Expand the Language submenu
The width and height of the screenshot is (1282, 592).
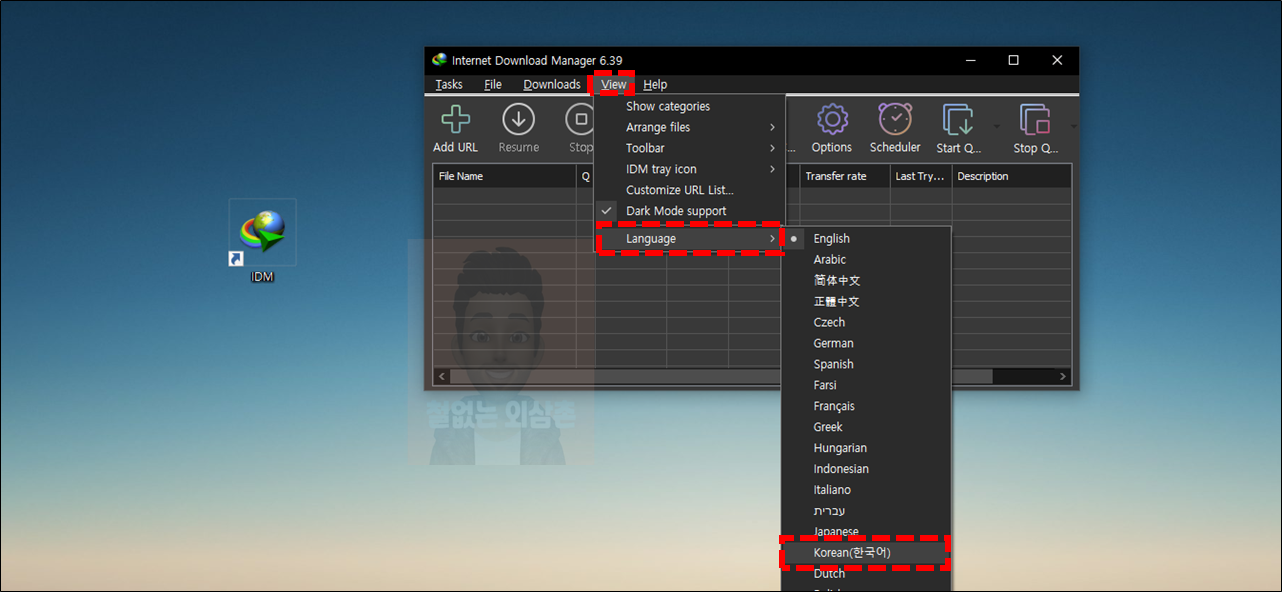coord(689,239)
